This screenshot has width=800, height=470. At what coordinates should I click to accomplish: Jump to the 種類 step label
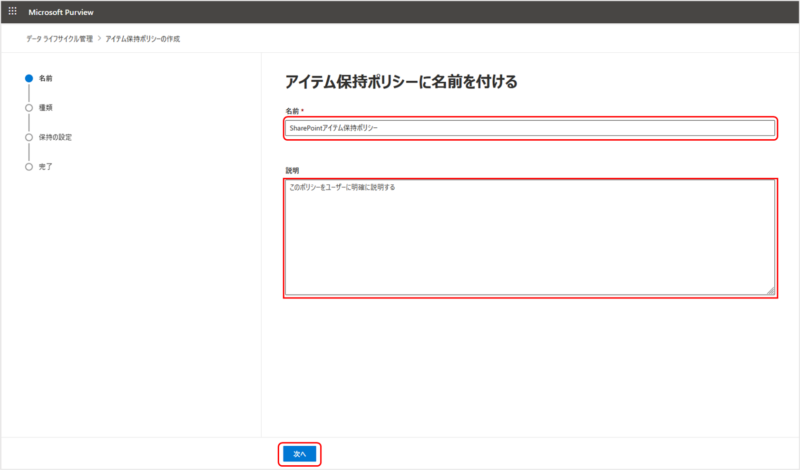coord(46,107)
